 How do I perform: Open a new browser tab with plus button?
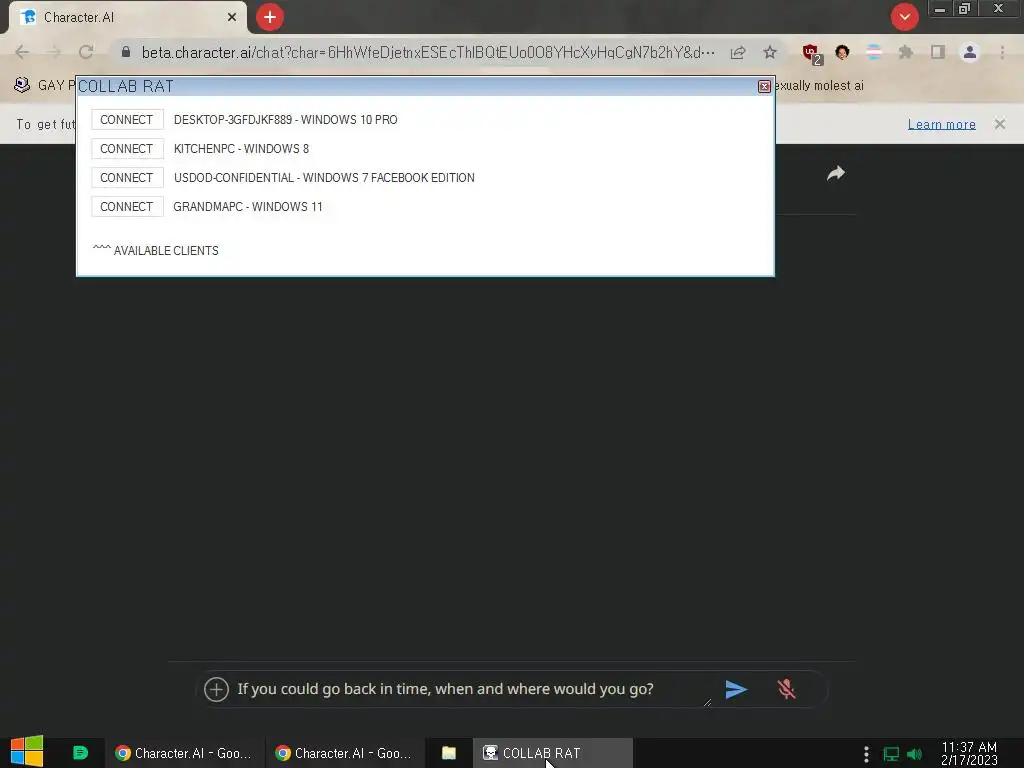270,17
